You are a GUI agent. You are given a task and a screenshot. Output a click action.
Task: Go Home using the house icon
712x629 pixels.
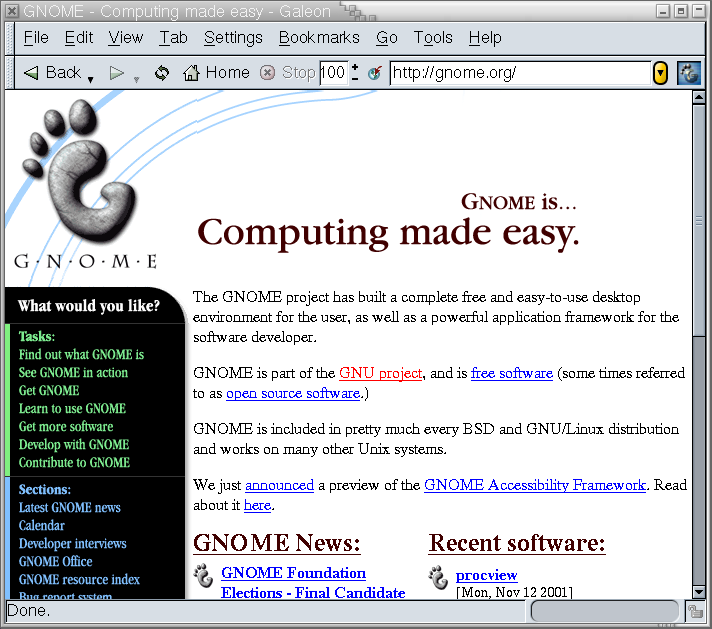tap(191, 73)
